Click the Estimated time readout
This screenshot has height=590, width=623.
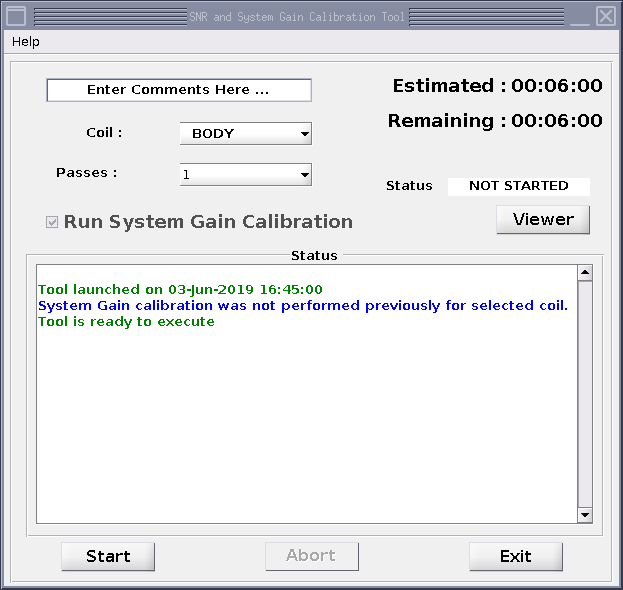coord(497,86)
